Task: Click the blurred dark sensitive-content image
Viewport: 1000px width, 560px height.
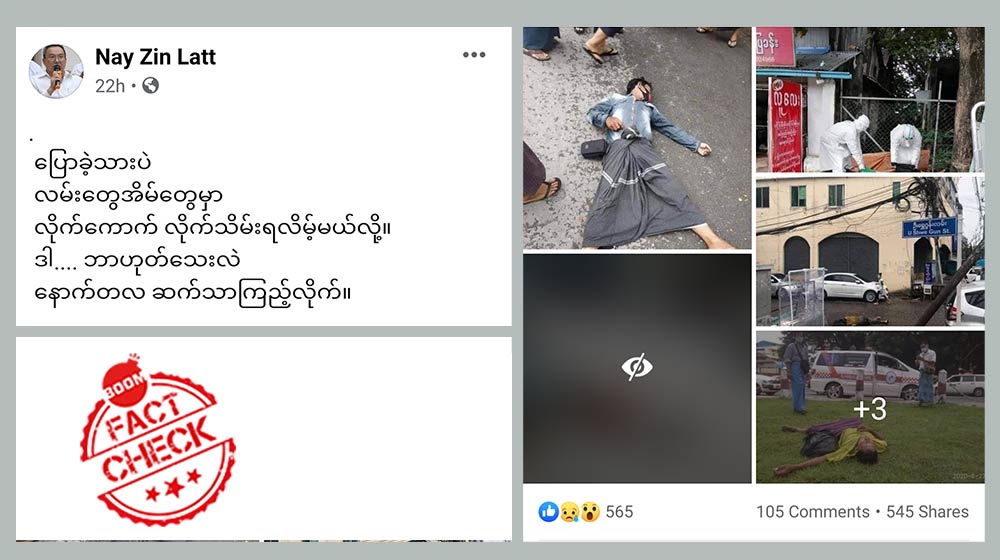Action: (637, 368)
